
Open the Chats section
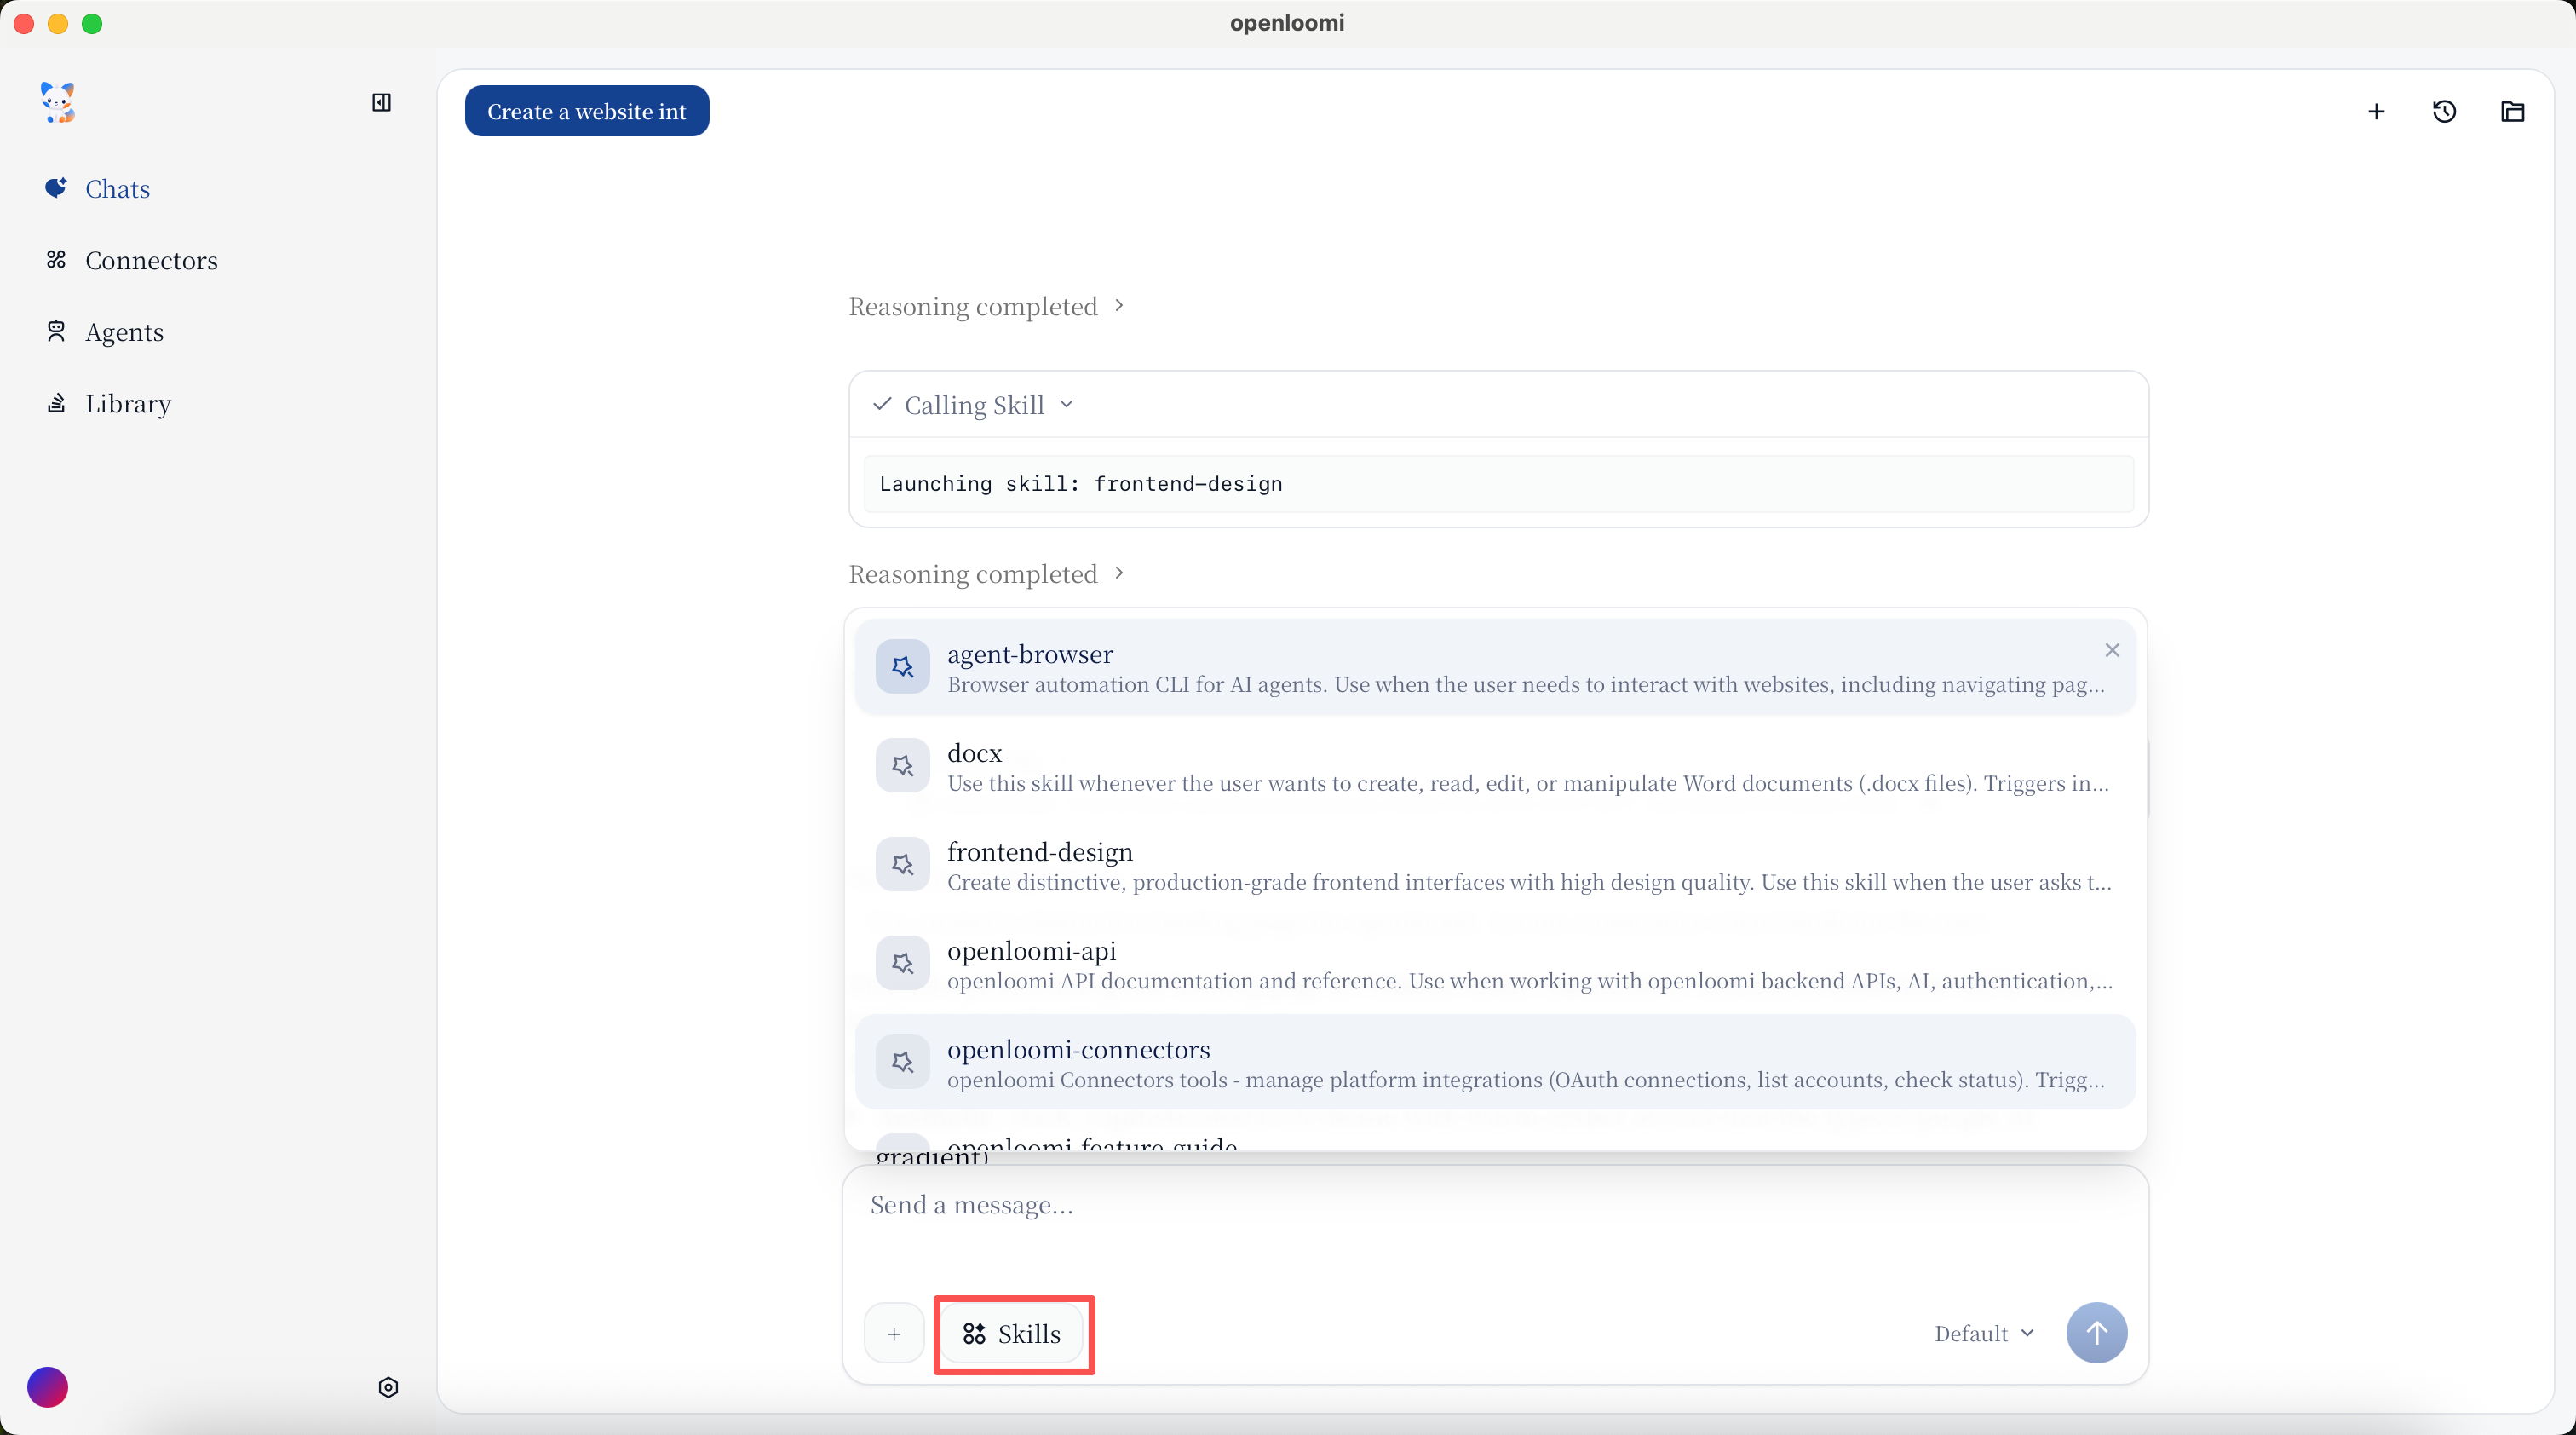[x=97, y=189]
